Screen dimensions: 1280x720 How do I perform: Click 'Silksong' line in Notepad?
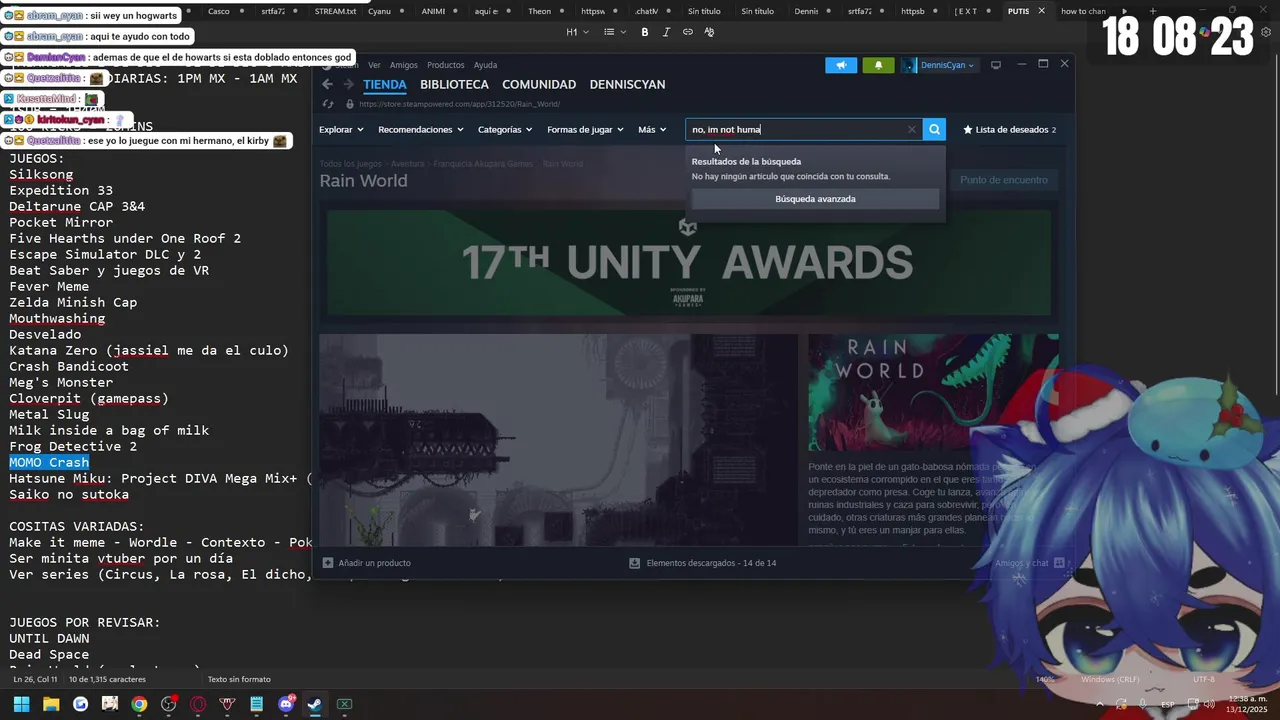(41, 175)
